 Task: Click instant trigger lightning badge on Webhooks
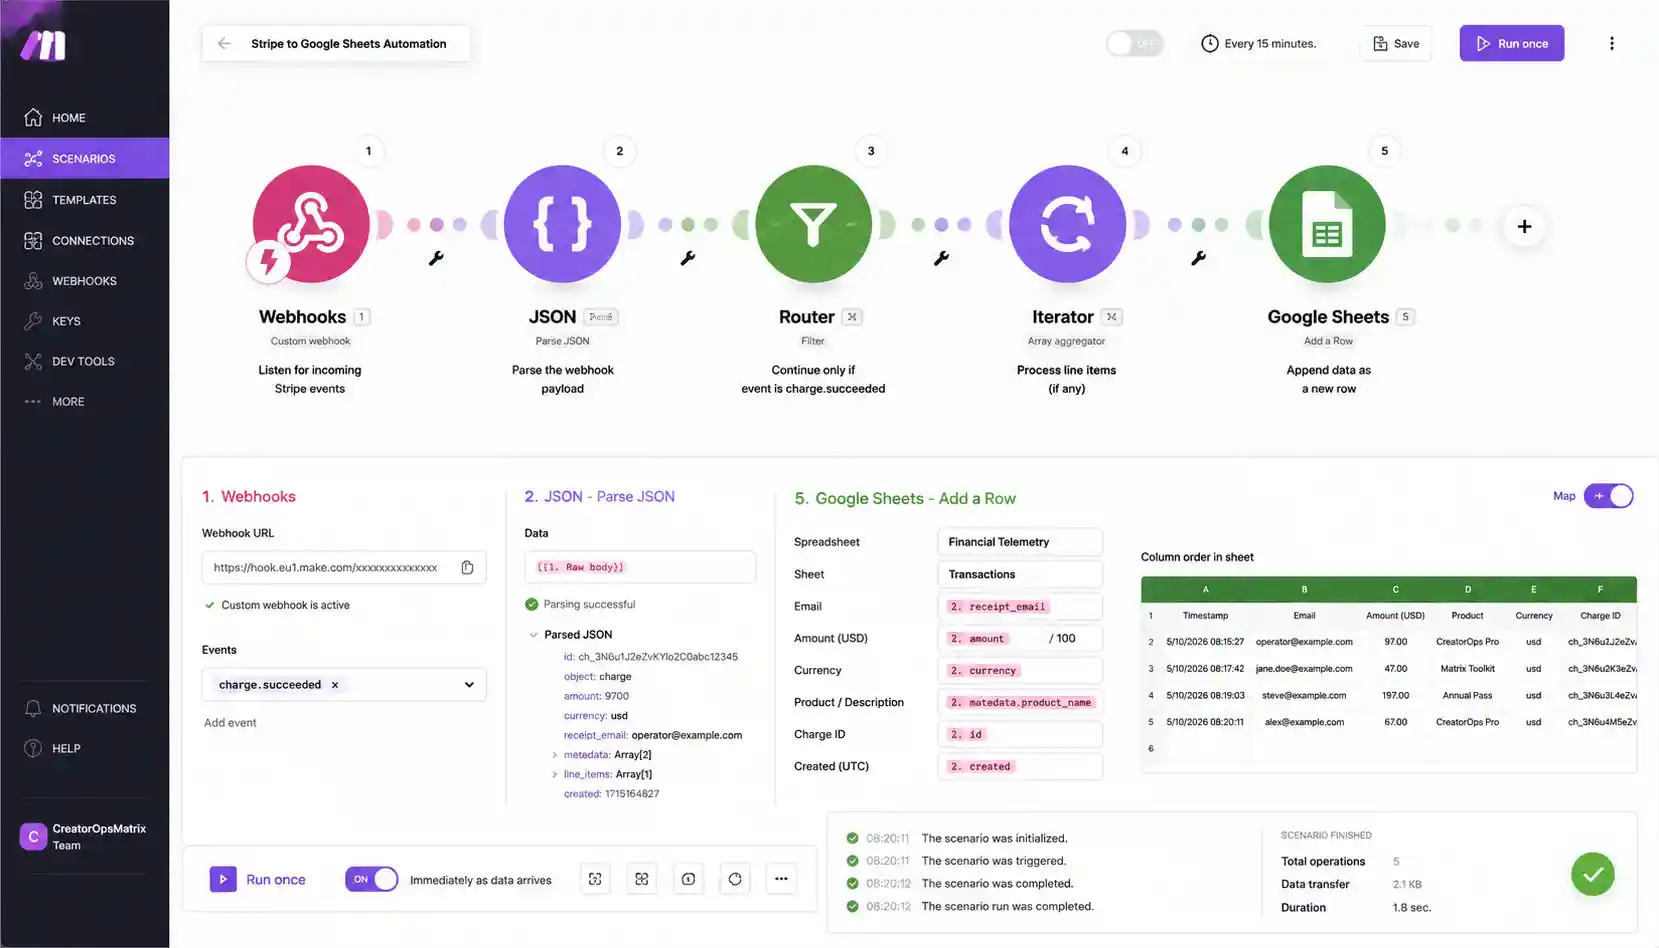(268, 262)
